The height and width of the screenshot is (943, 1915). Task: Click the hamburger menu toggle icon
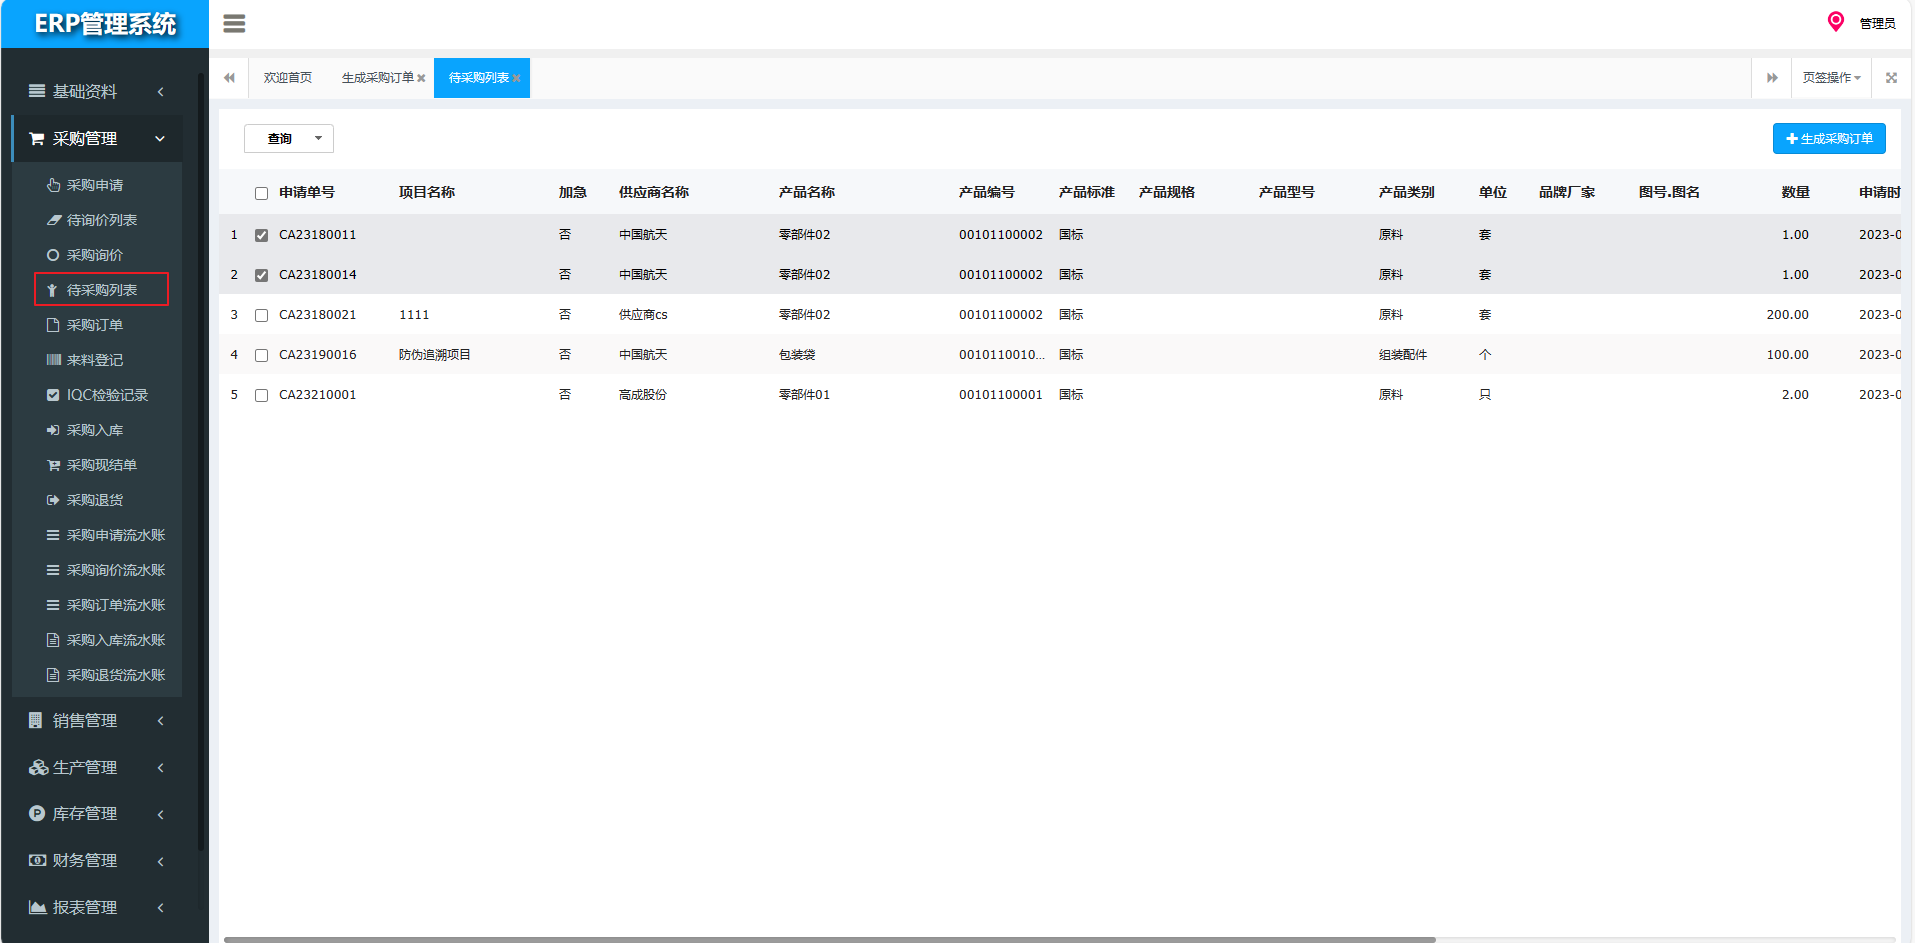[234, 24]
